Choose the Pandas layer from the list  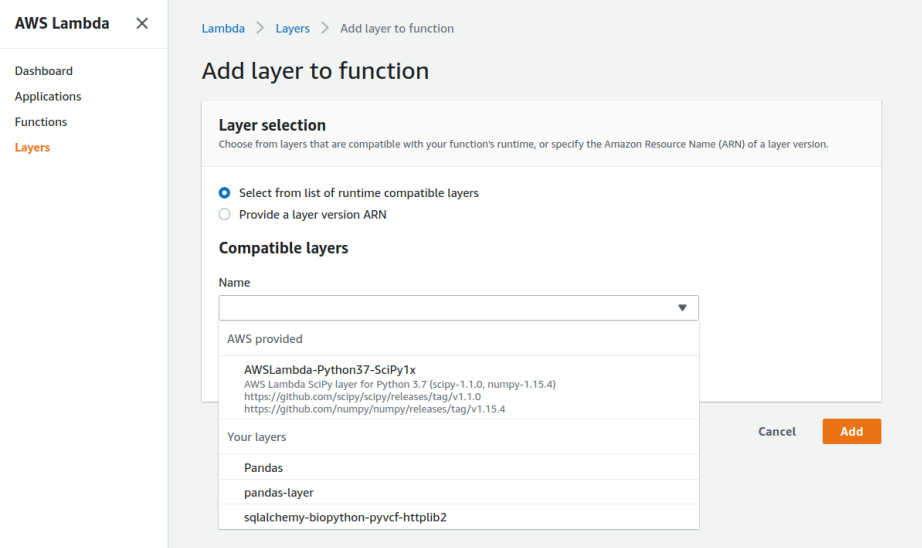[x=459, y=467]
